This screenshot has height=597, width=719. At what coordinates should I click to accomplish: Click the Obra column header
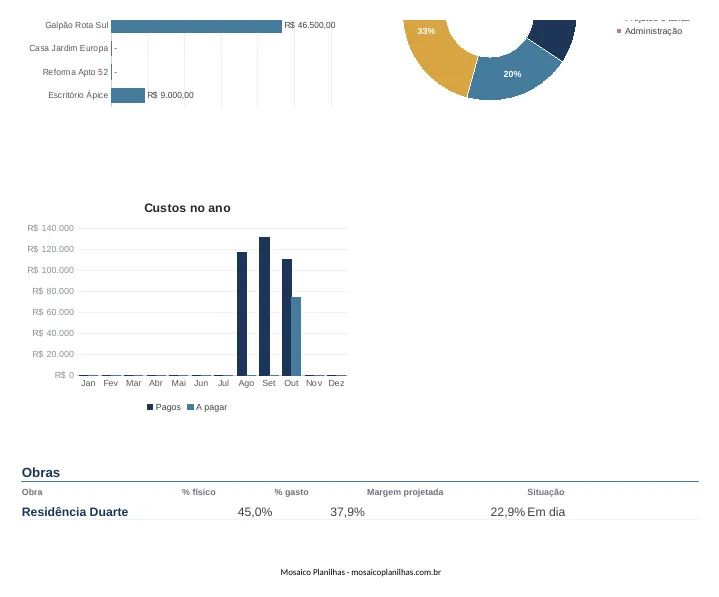(32, 492)
